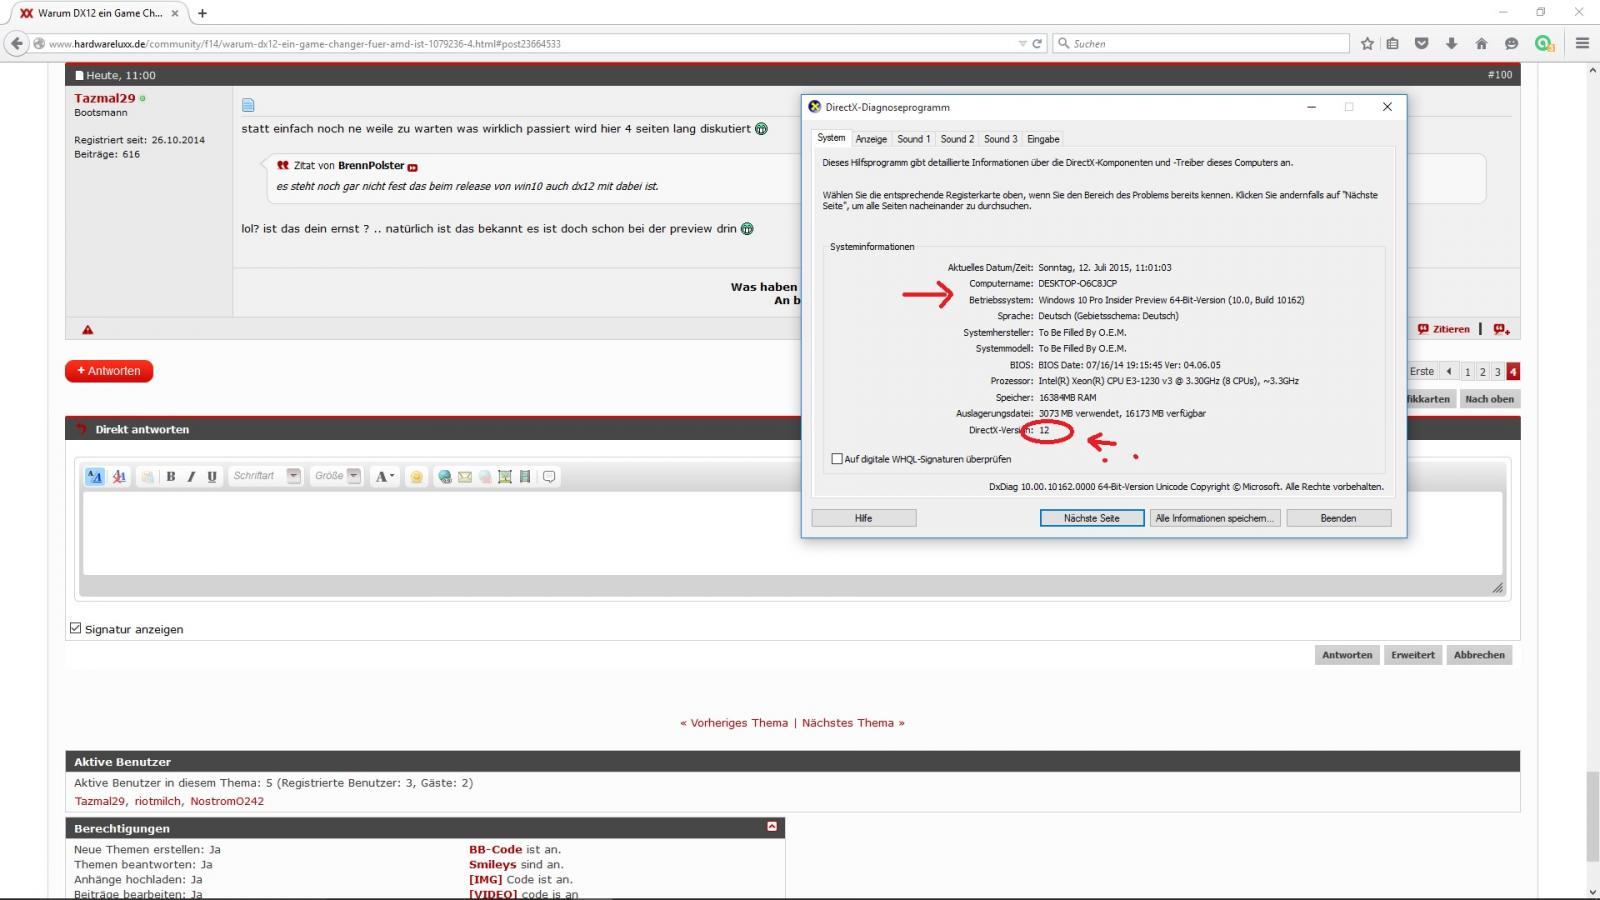Click Alle Informationen speichern button
This screenshot has height=900, width=1600.
(1214, 518)
